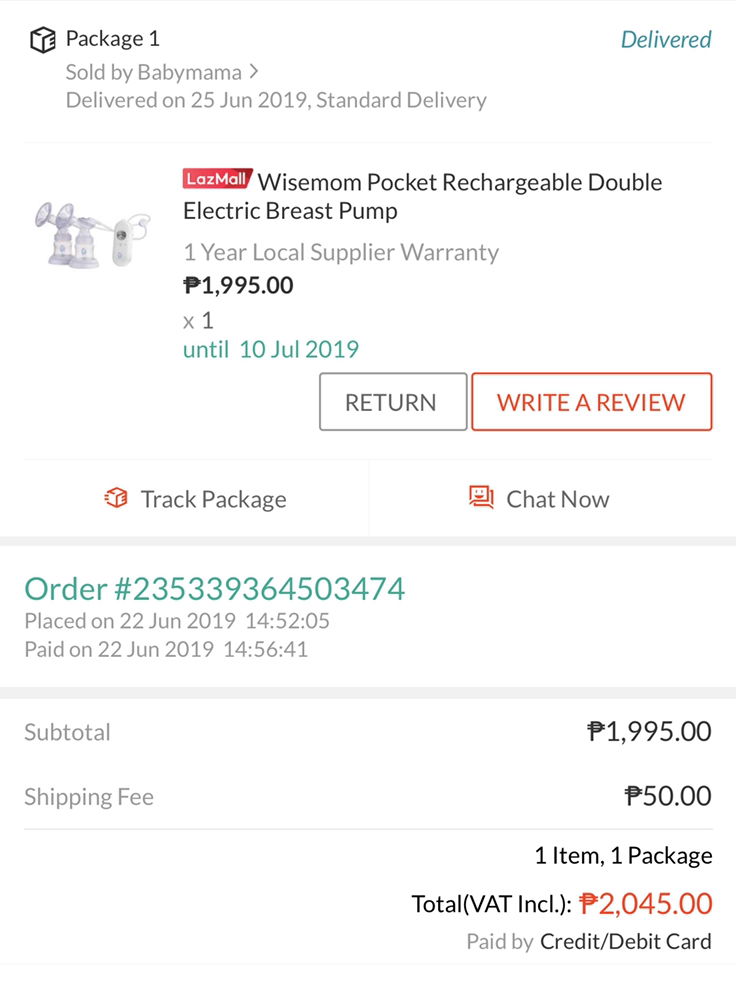736x992 pixels.
Task: Open the Track Package tab
Action: tap(196, 499)
